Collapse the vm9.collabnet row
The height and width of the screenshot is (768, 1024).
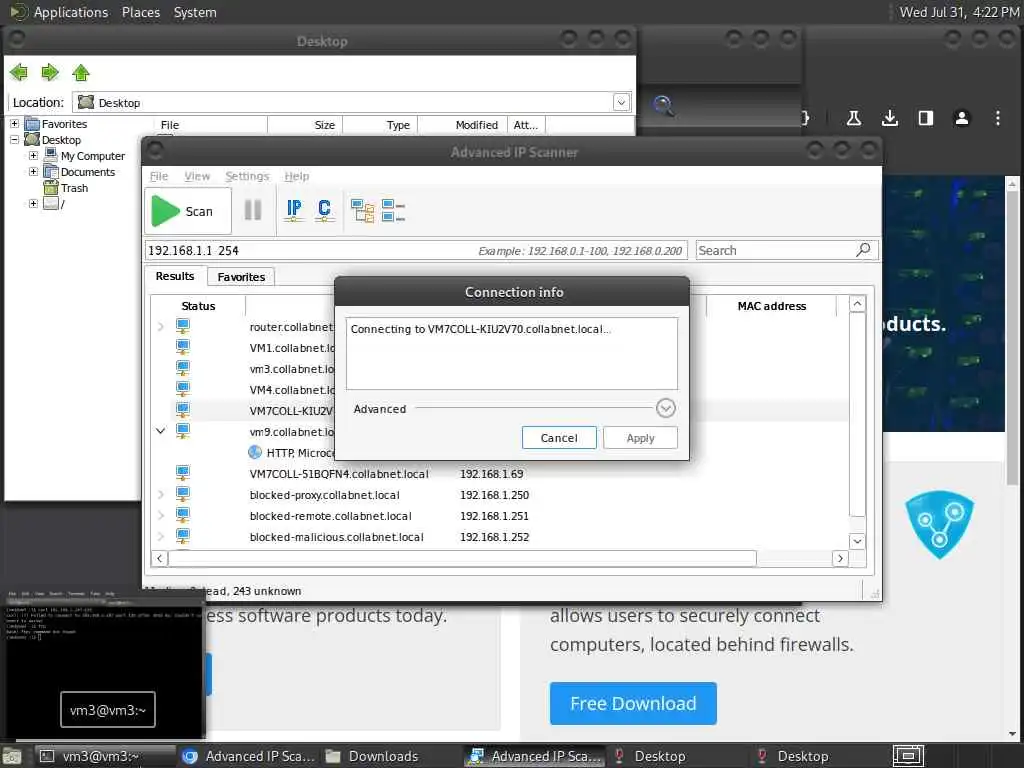[x=161, y=431]
